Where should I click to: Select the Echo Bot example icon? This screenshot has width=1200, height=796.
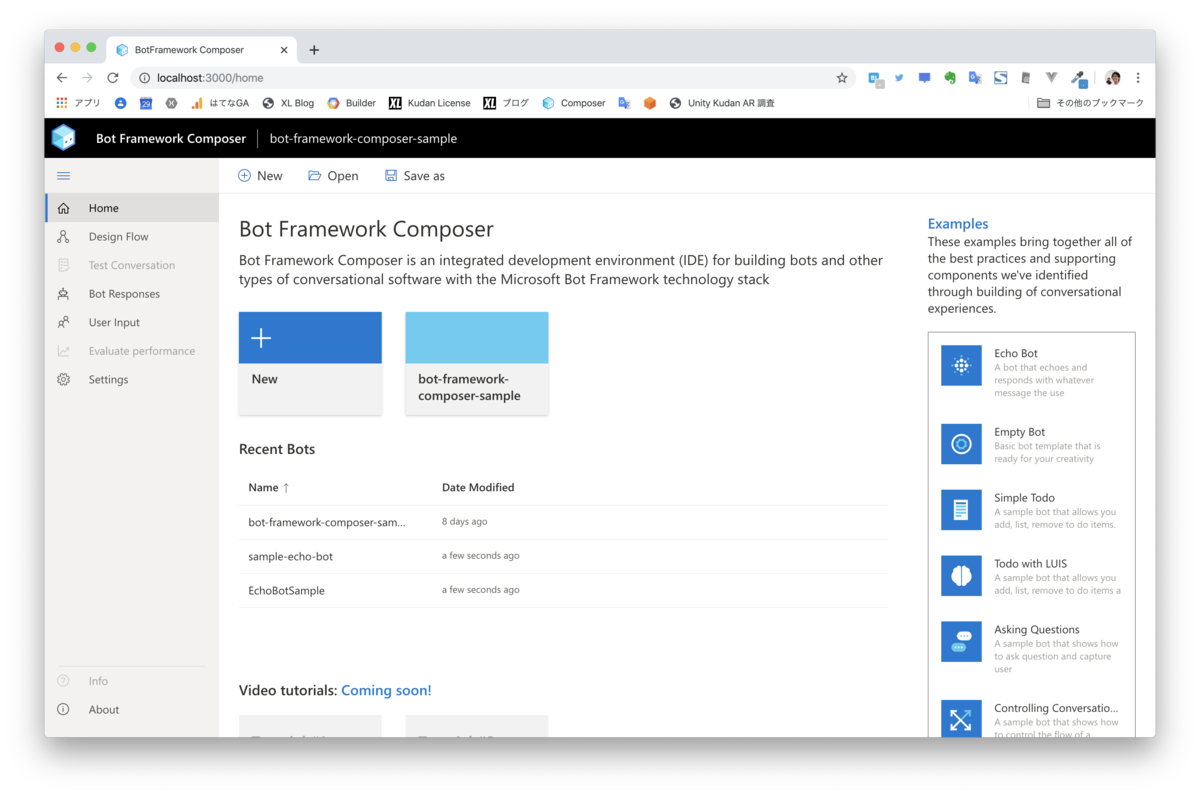(961, 365)
